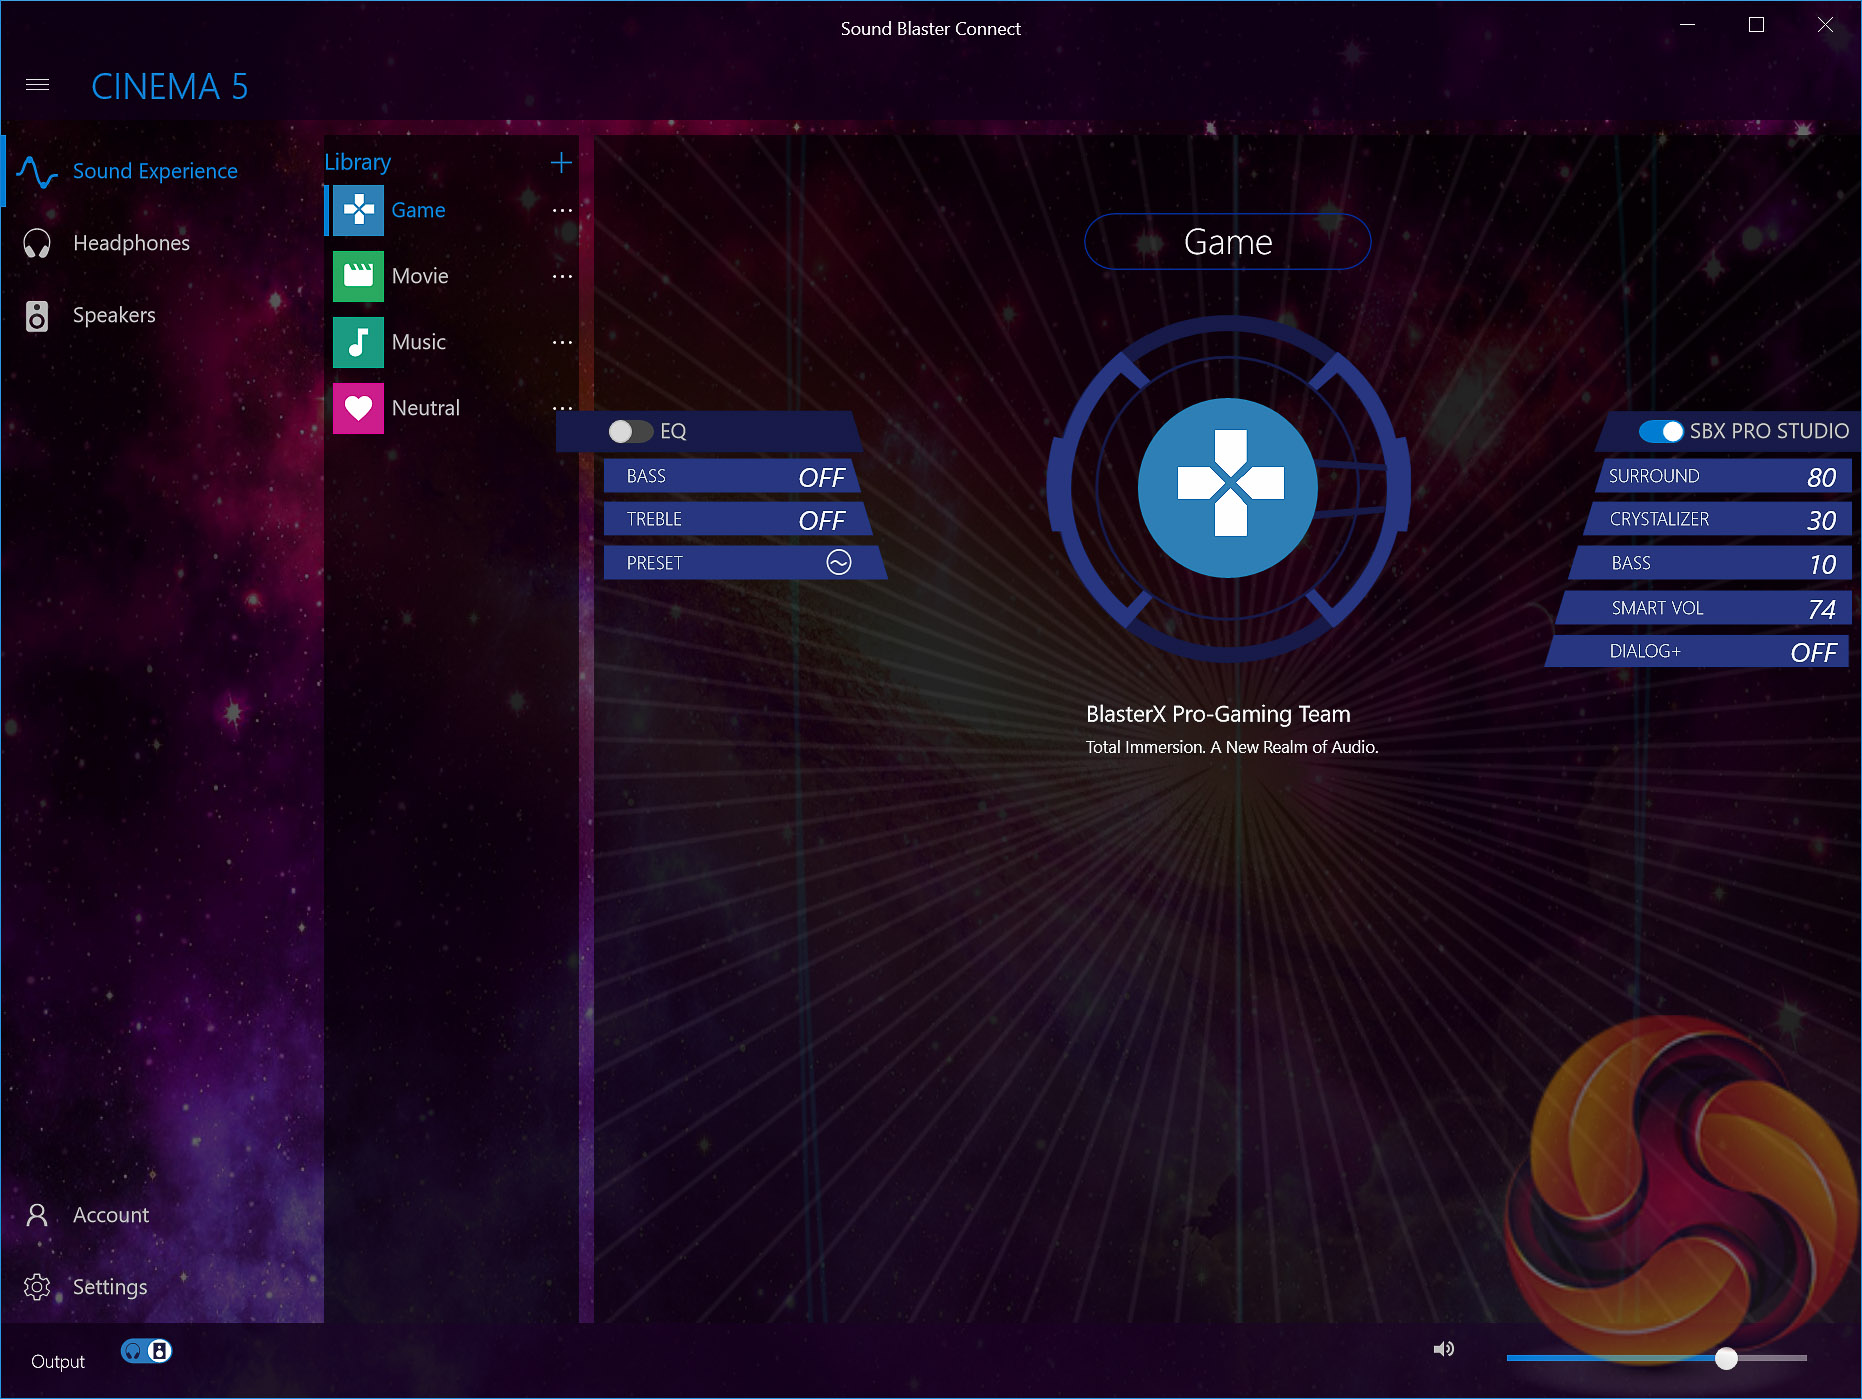This screenshot has height=1399, width=1862.
Task: Open the hamburger navigation menu
Action: 37,85
